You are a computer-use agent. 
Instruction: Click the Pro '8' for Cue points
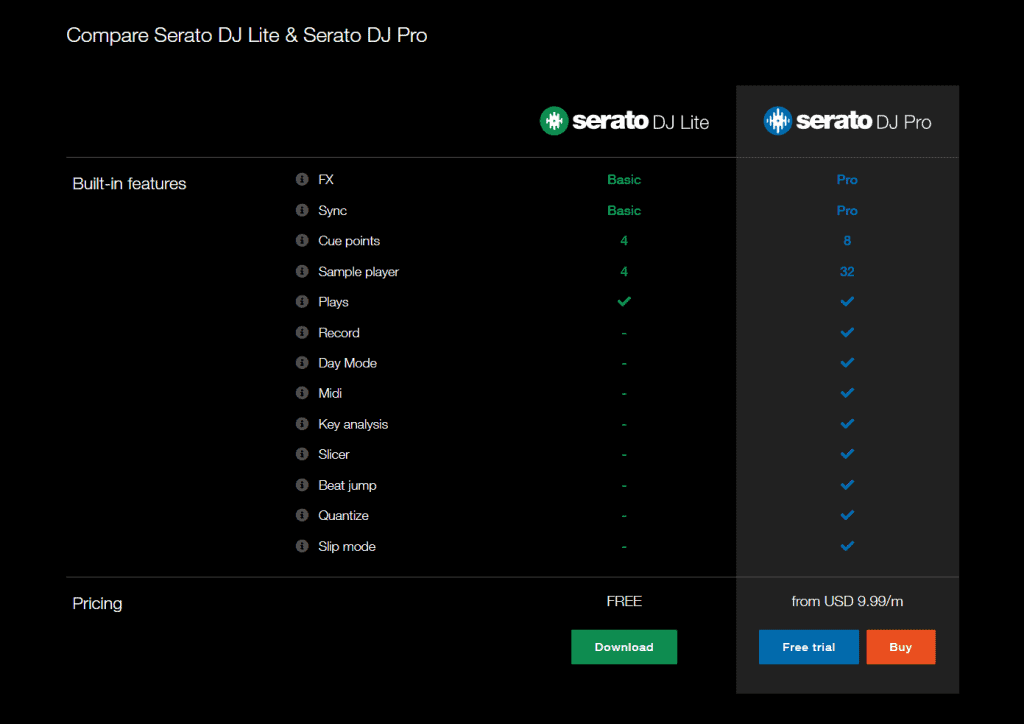pyautogui.click(x=847, y=241)
